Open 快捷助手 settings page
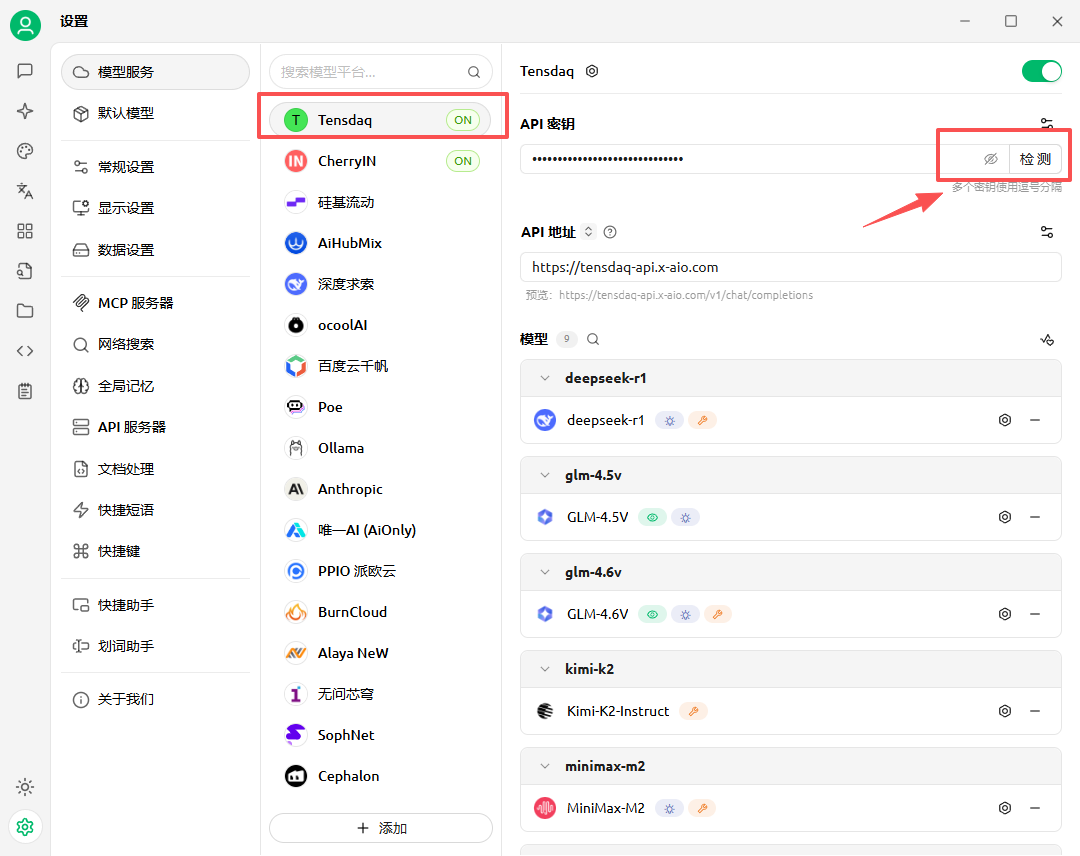 click(x=155, y=605)
